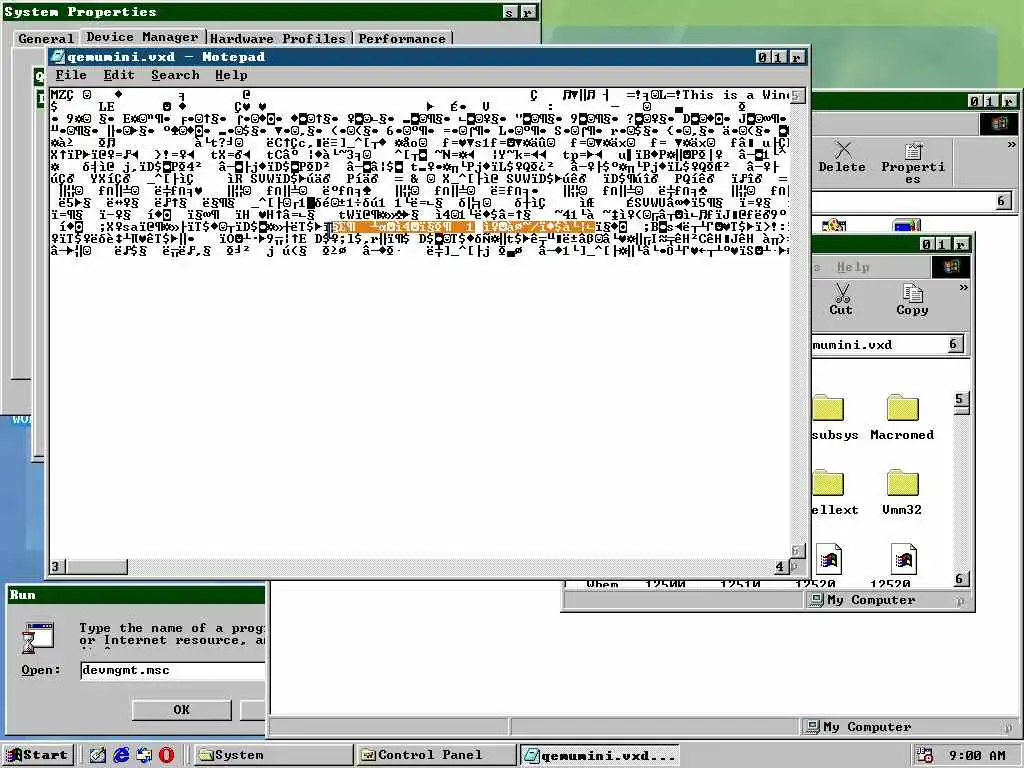
Task: Select the Device Manager tab
Action: pyautogui.click(x=142, y=37)
